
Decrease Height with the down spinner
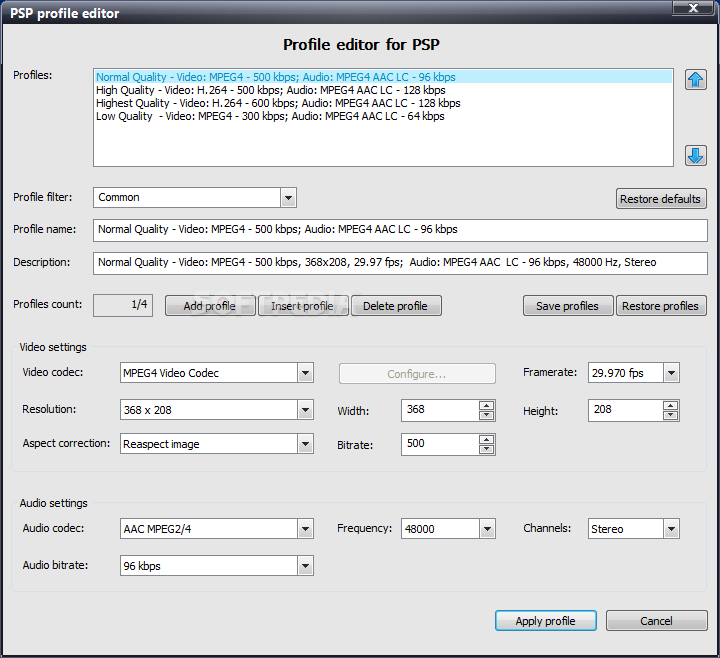(x=670, y=415)
